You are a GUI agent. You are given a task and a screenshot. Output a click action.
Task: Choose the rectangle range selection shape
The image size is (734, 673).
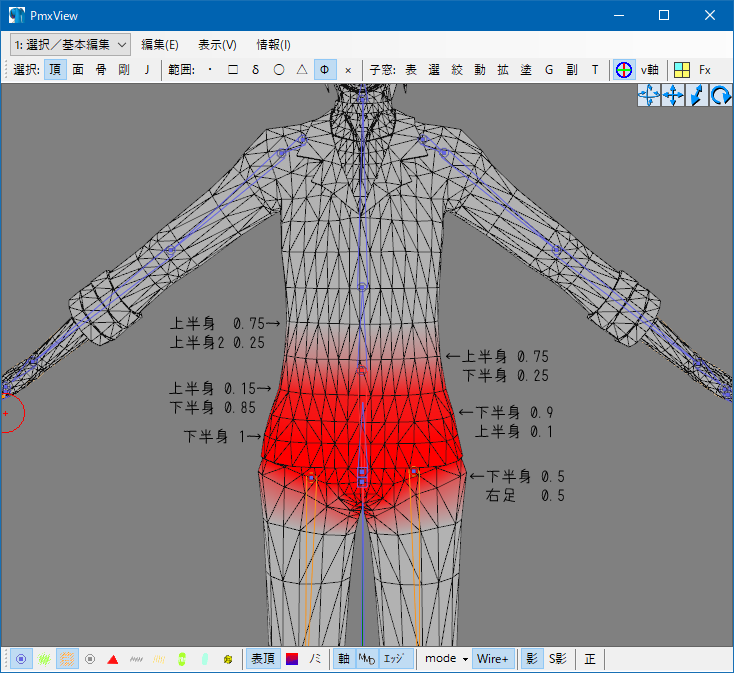233,70
